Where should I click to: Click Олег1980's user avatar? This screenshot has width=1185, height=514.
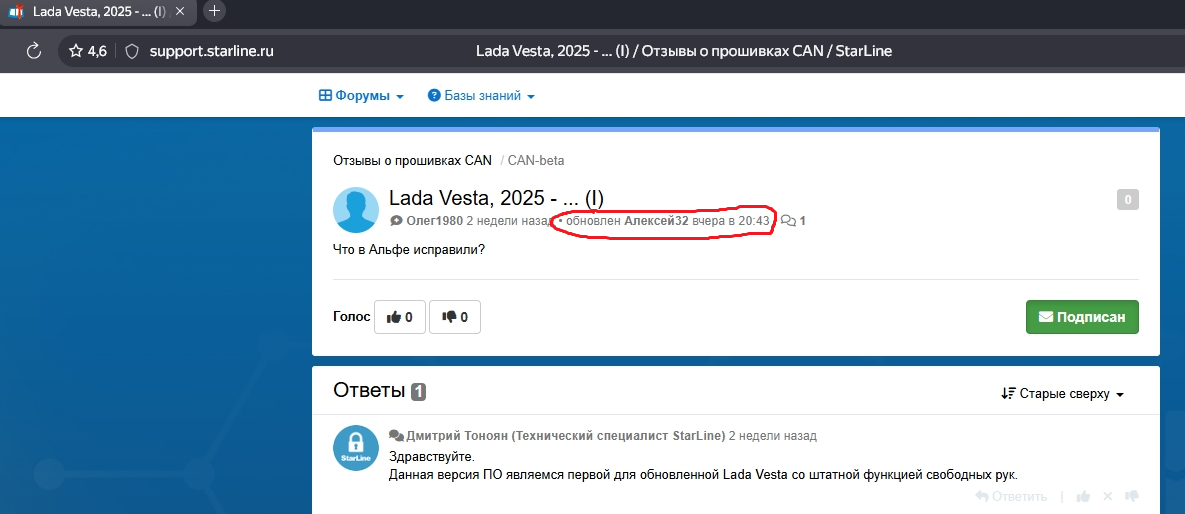tap(356, 210)
